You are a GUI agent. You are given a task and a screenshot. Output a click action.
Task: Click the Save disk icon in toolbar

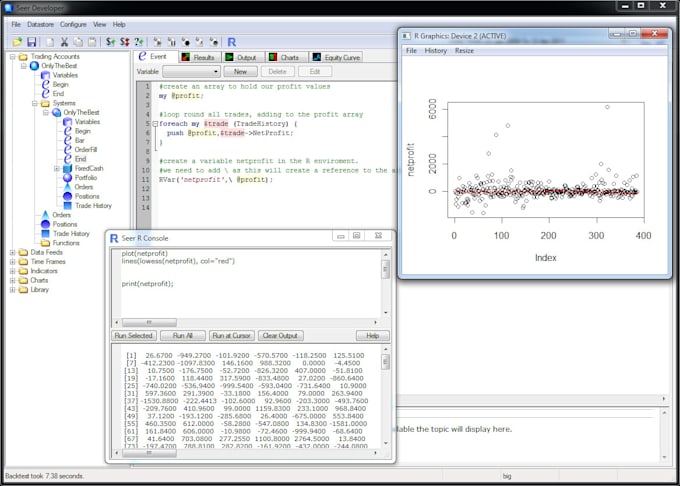32,42
